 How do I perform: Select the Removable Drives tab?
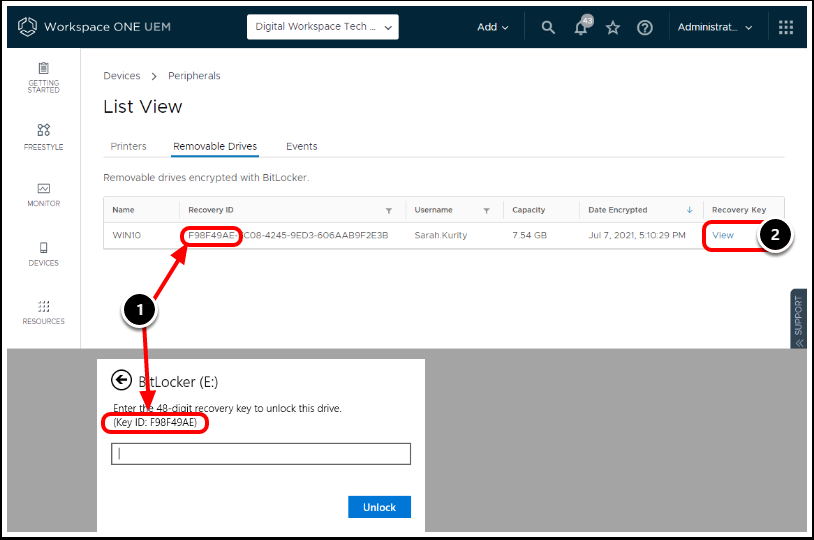point(215,146)
